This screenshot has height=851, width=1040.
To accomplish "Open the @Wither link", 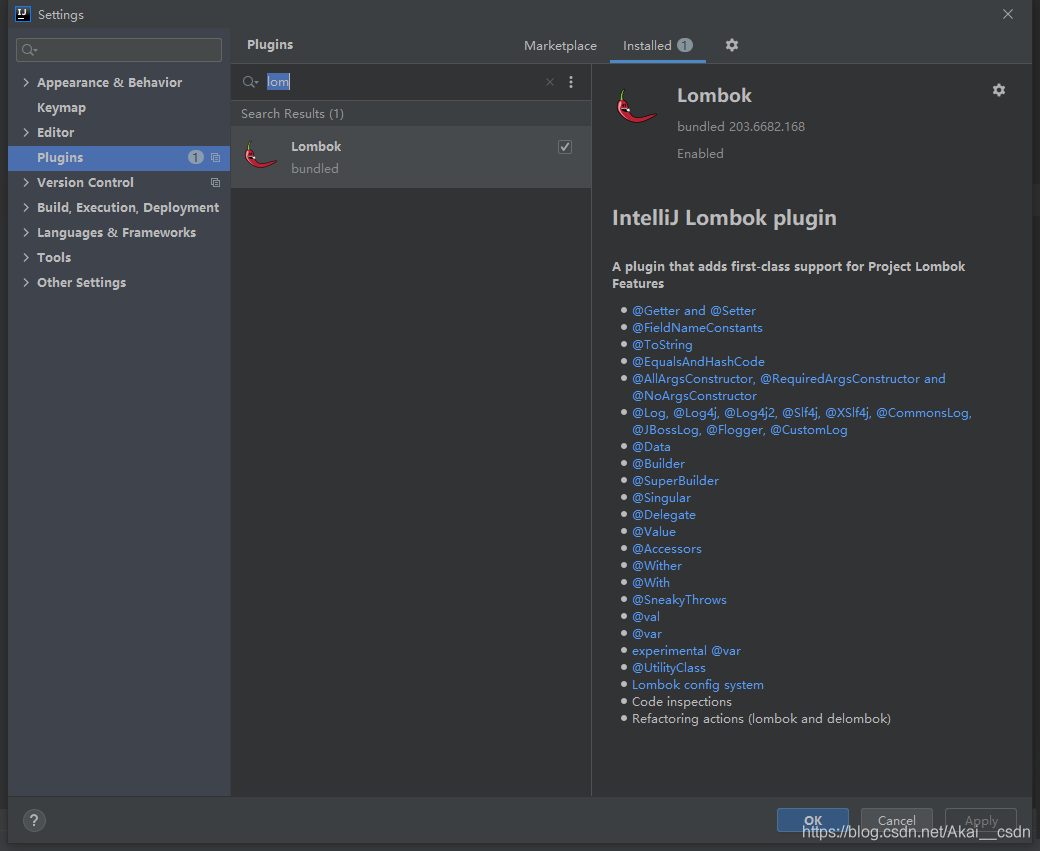I will click(x=657, y=566).
